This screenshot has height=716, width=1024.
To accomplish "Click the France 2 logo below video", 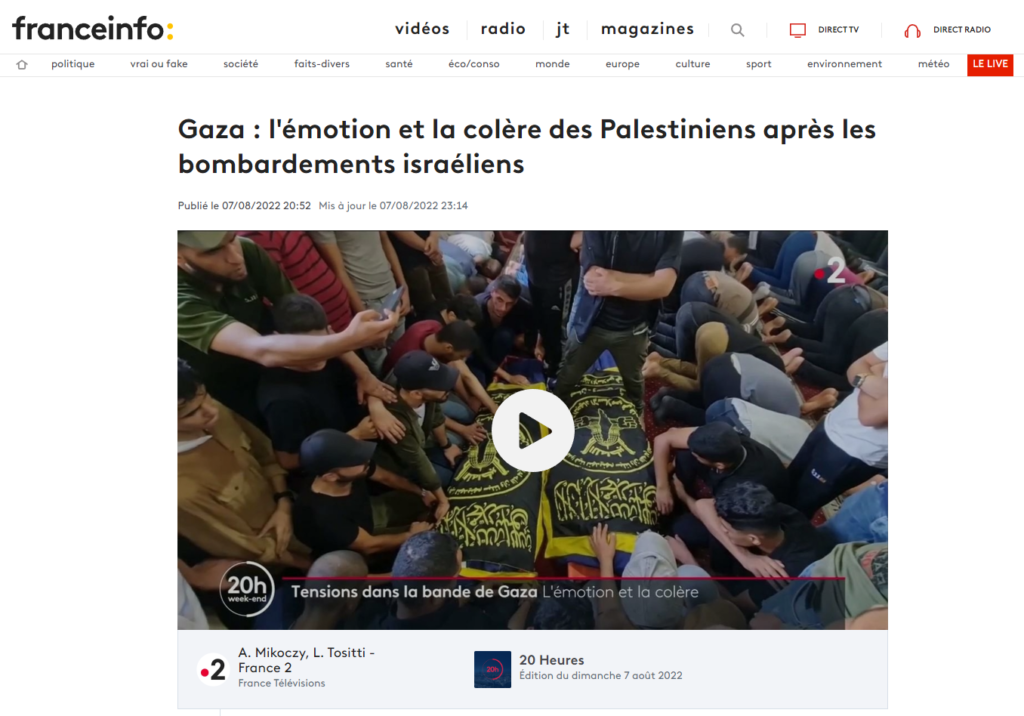I will [x=214, y=670].
